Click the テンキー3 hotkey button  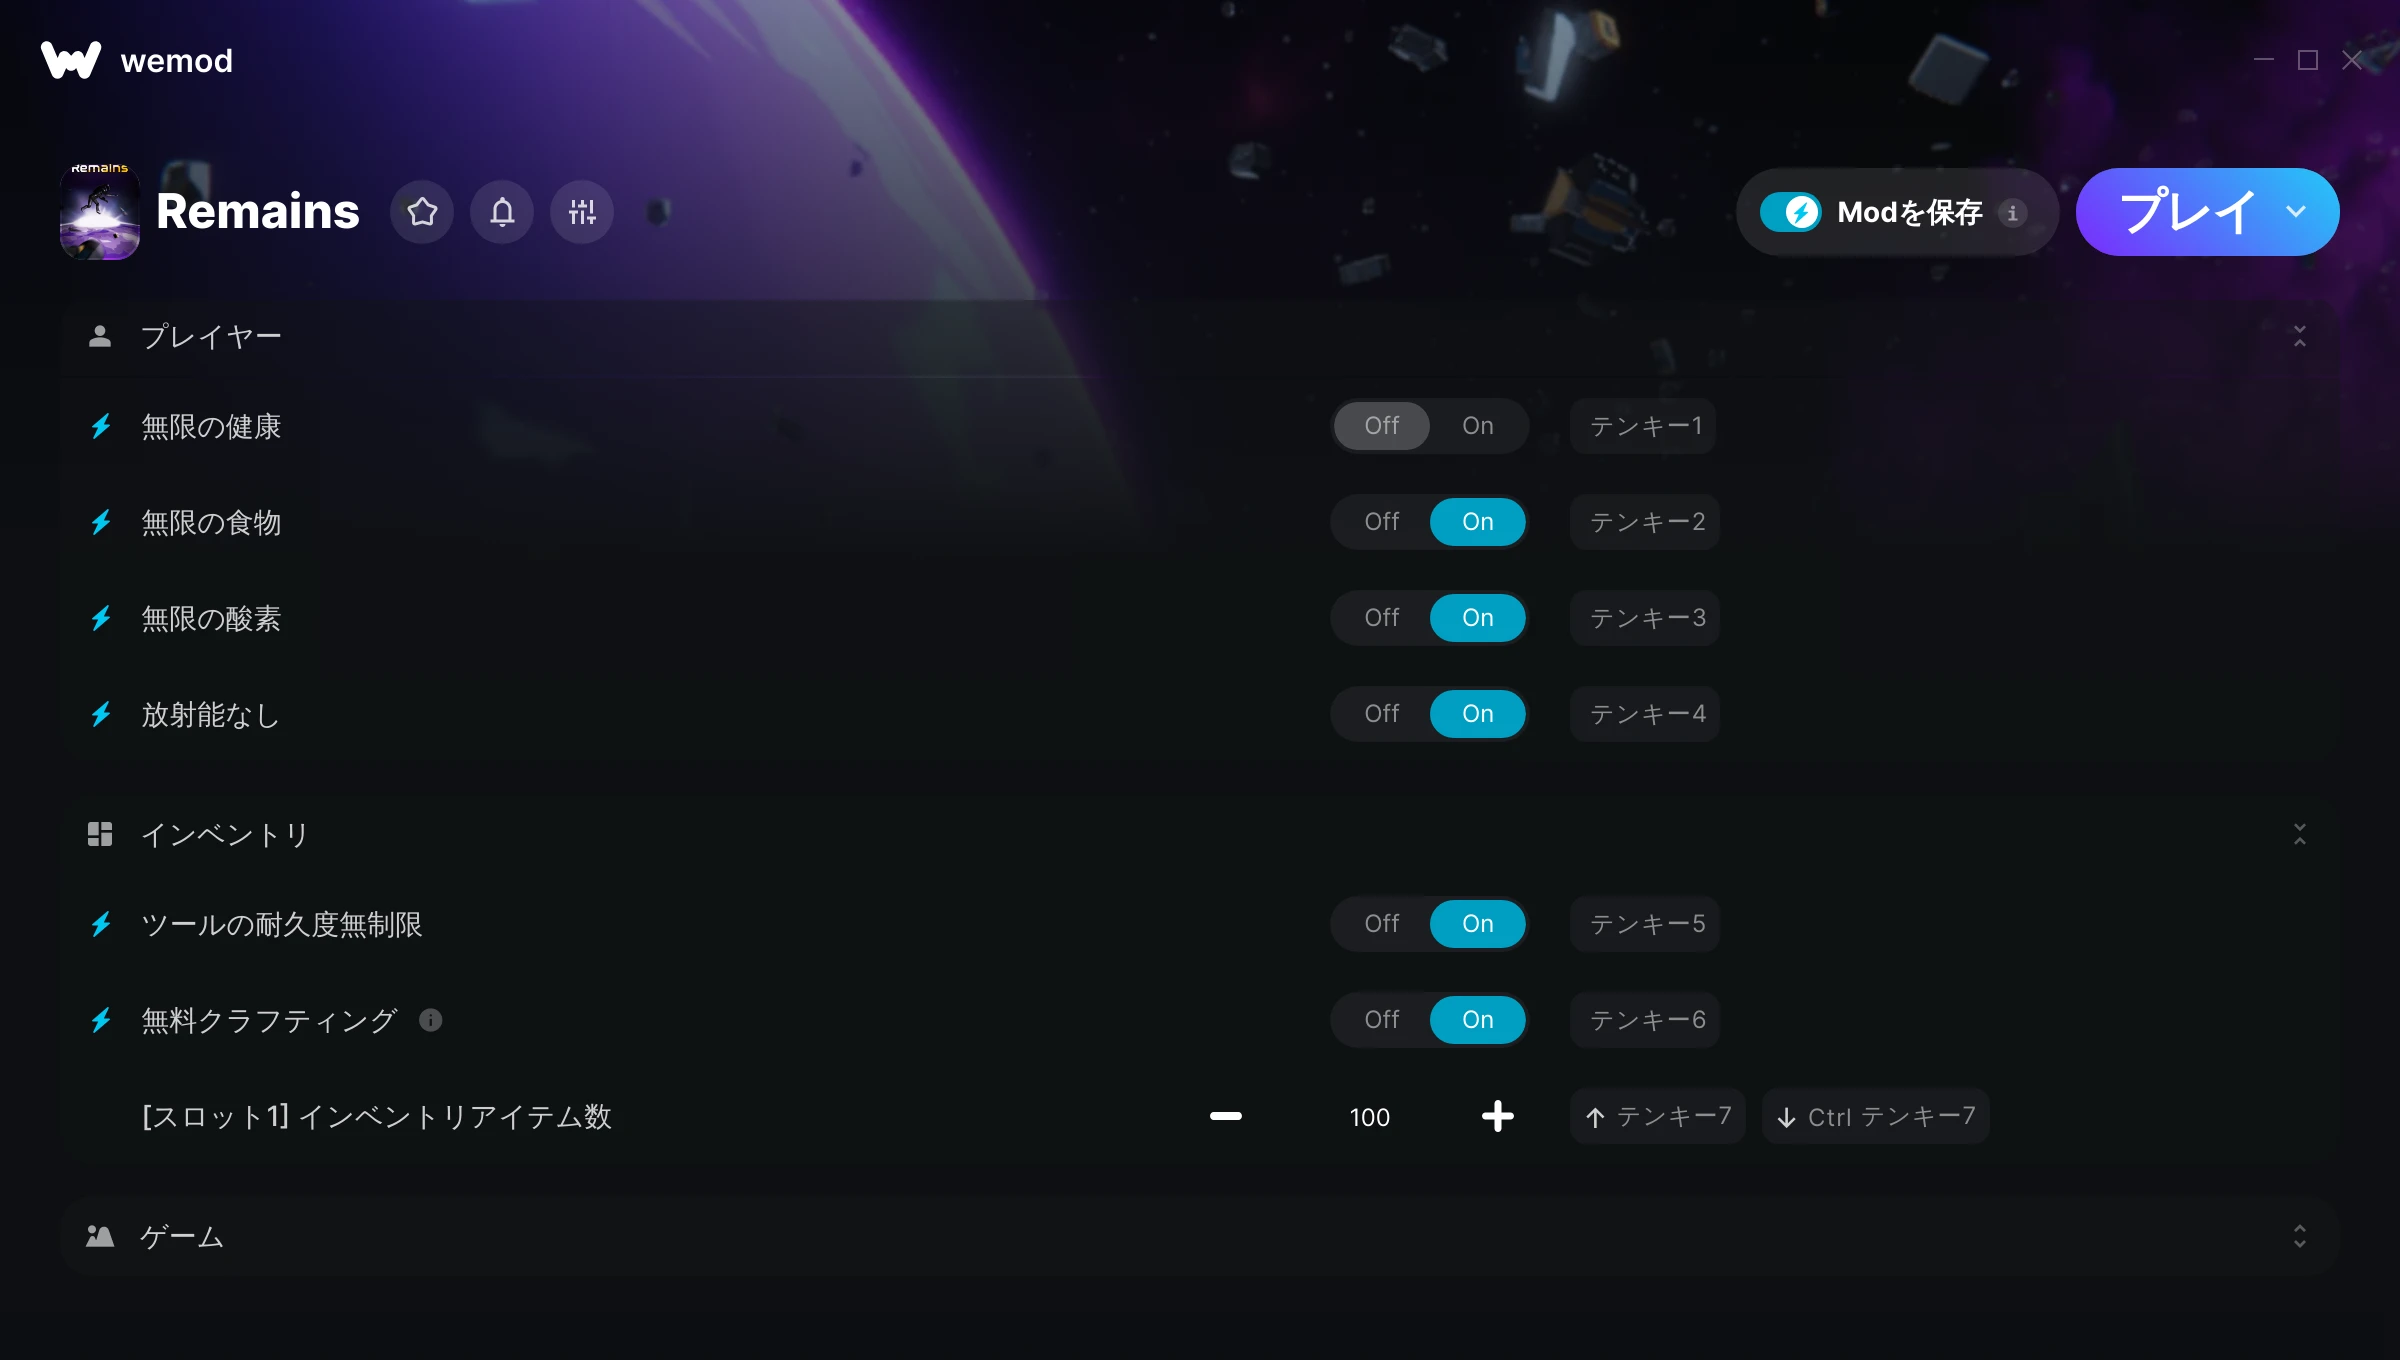pyautogui.click(x=1645, y=618)
